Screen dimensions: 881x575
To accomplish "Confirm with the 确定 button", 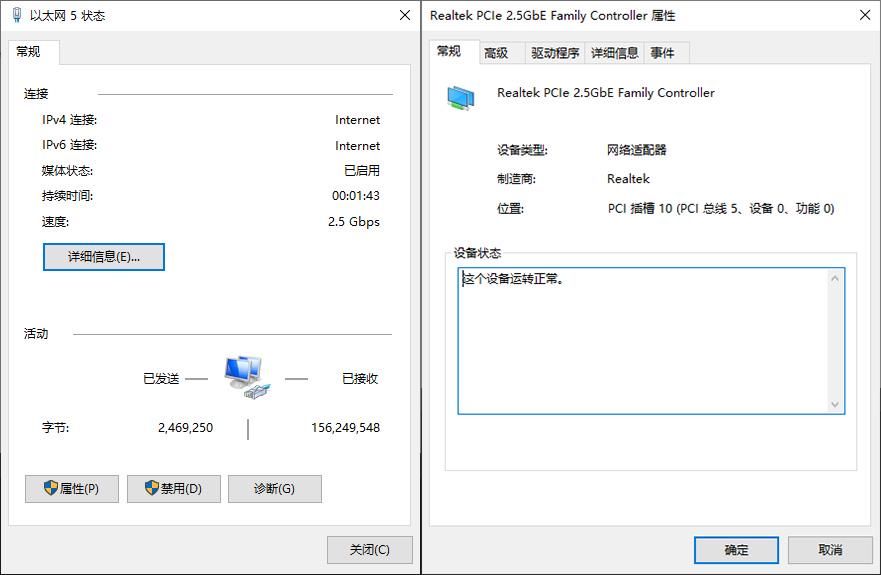I will [x=736, y=549].
